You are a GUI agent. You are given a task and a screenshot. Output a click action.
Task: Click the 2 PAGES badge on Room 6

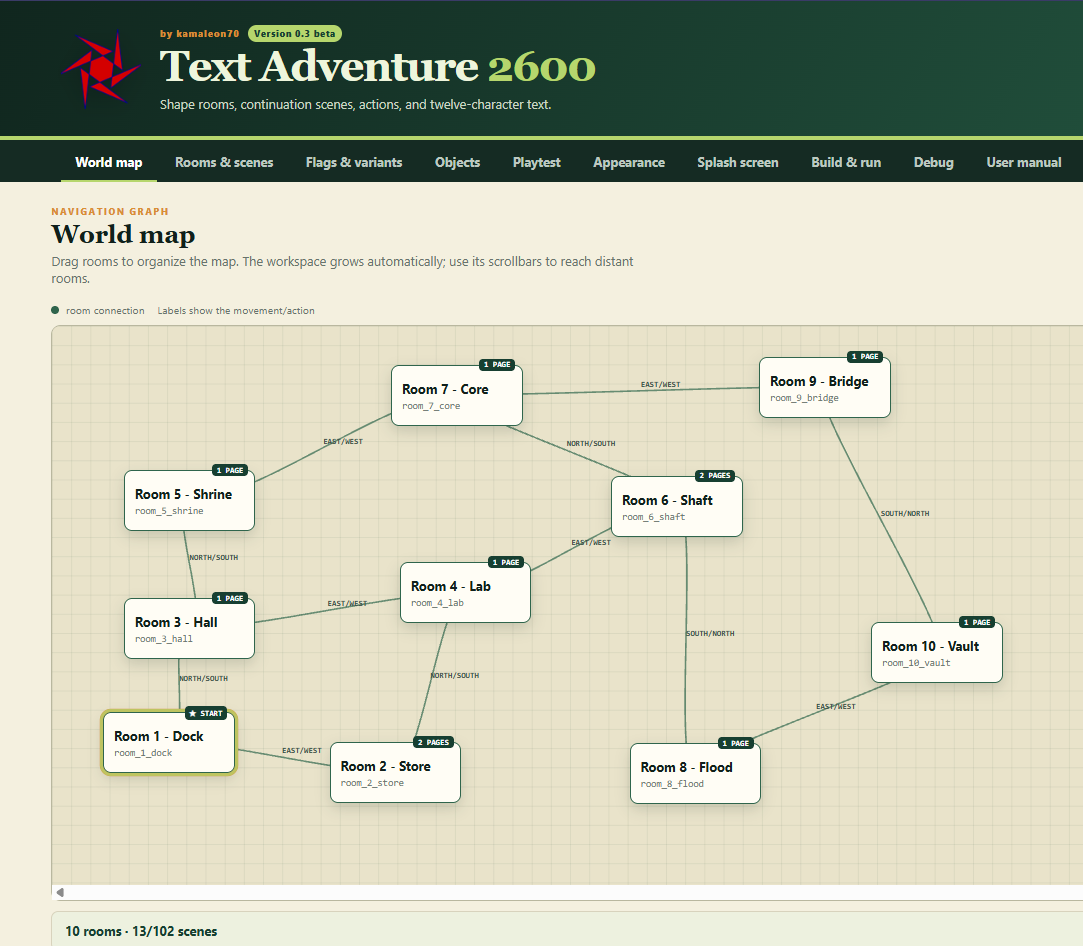tap(715, 476)
